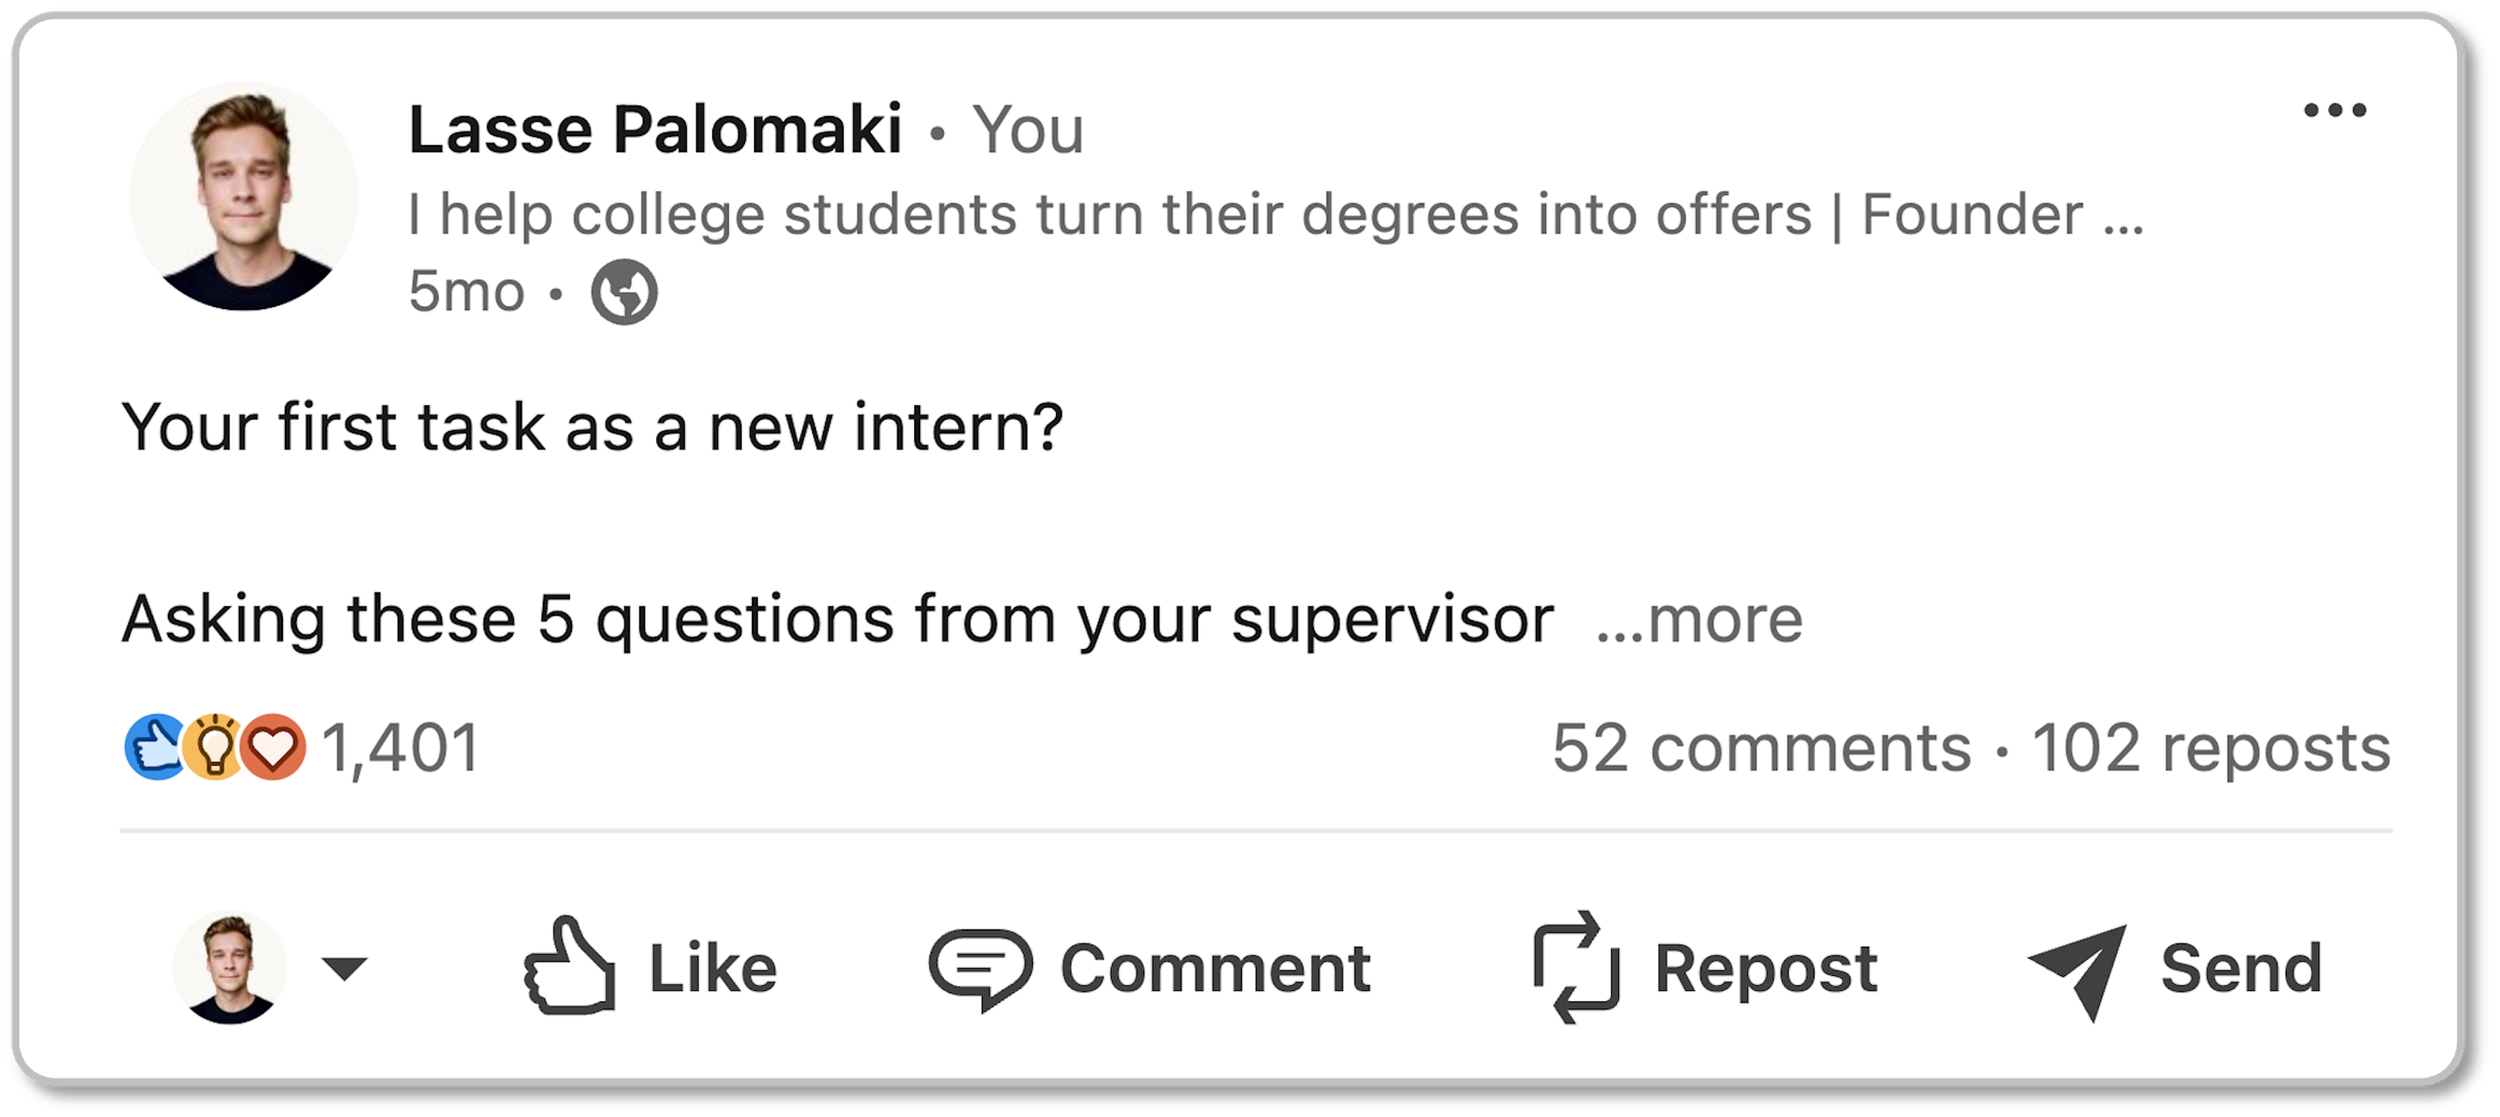Click the Like thumbs-up icon

coord(570,967)
